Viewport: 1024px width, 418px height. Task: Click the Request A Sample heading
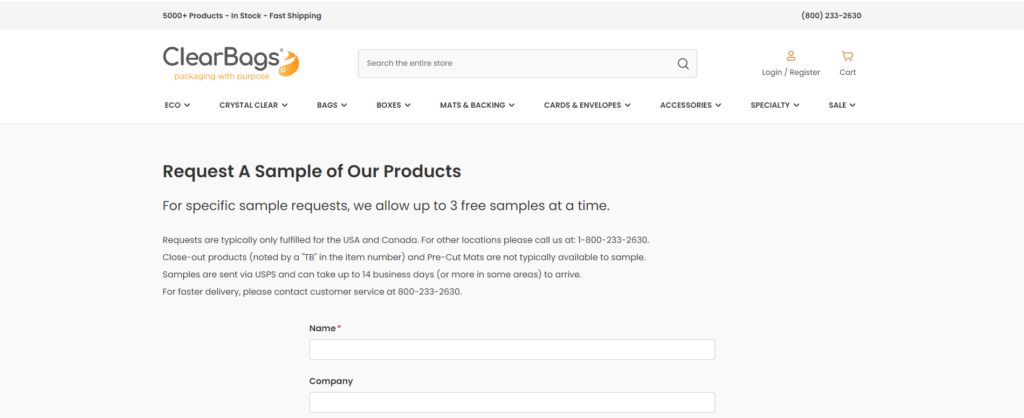[311, 171]
